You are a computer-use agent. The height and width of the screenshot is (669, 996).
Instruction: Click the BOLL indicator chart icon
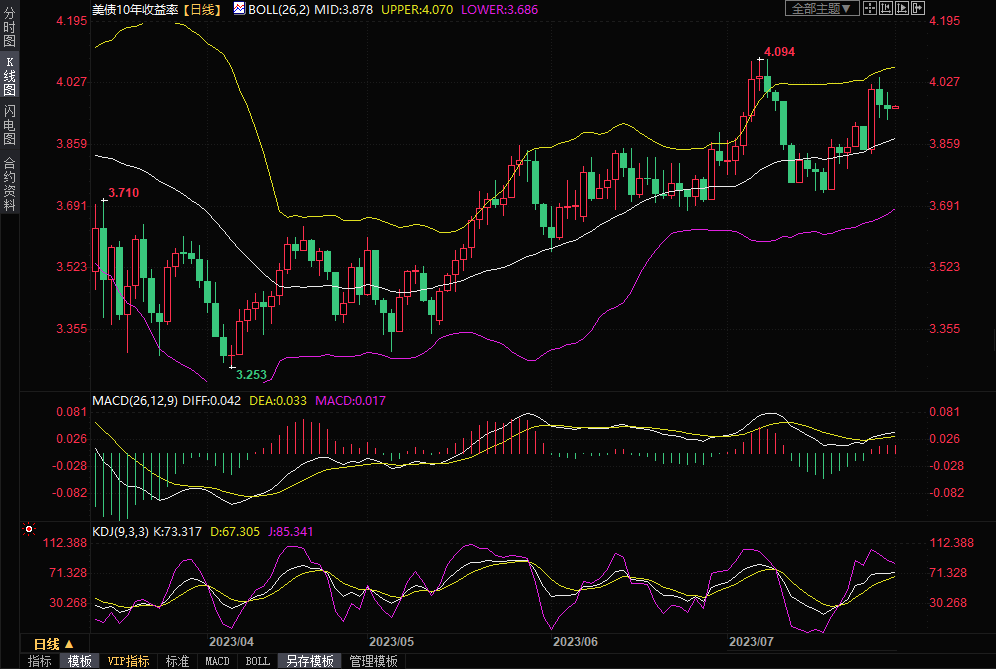pos(238,8)
